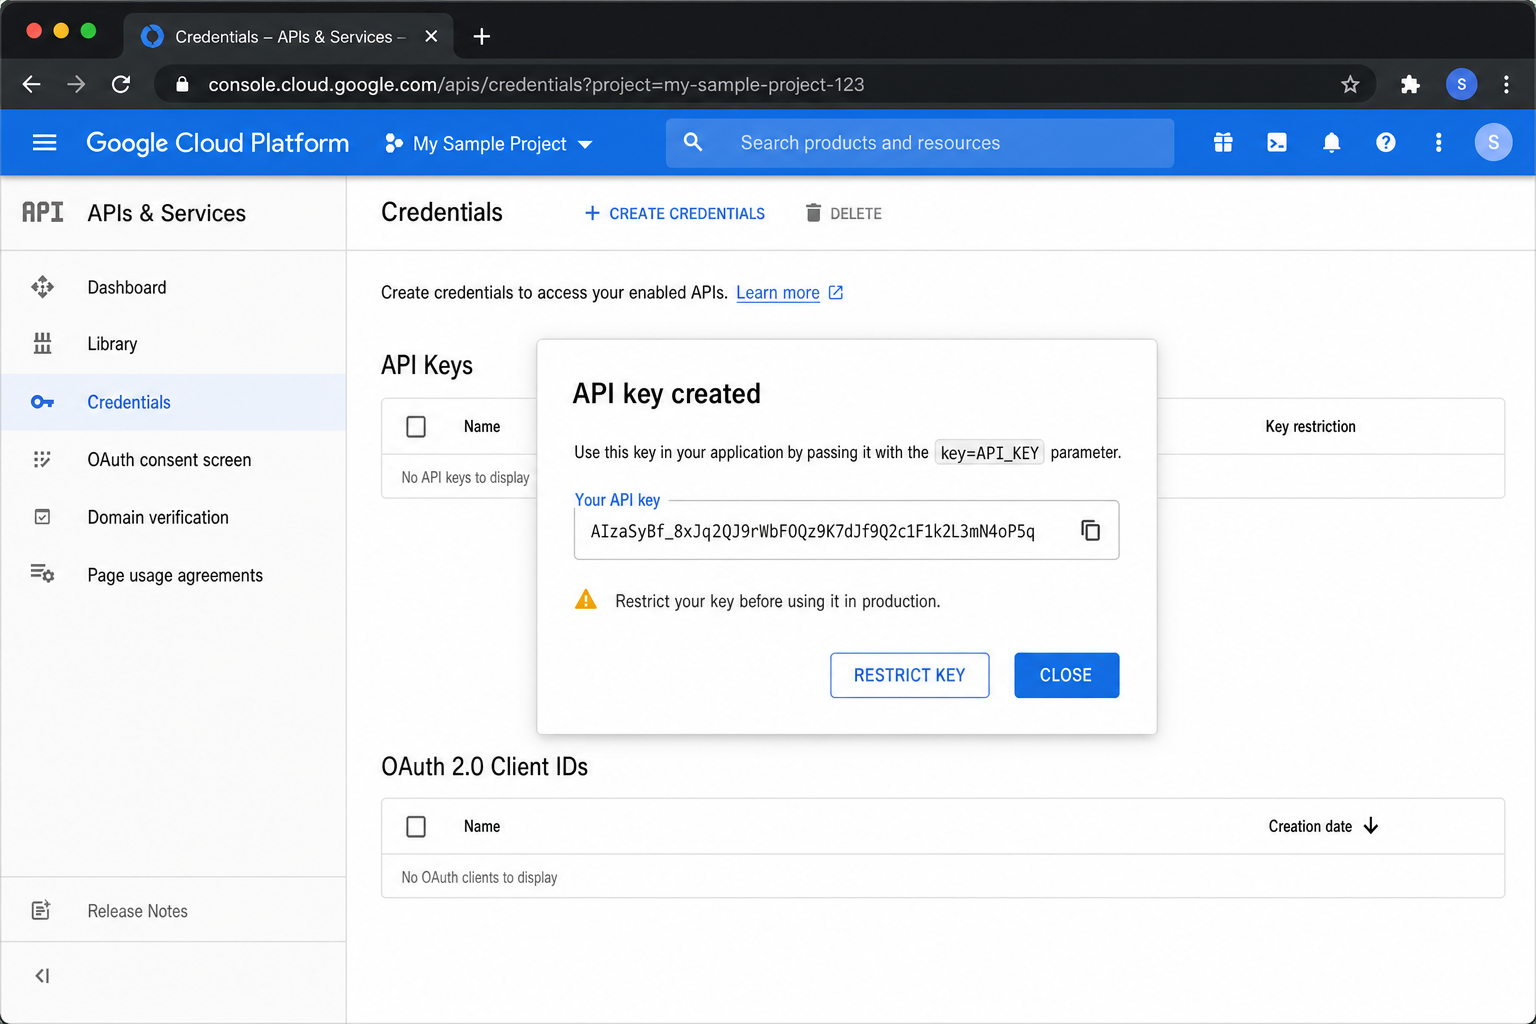Click the account avatar in blue header

[1493, 143]
